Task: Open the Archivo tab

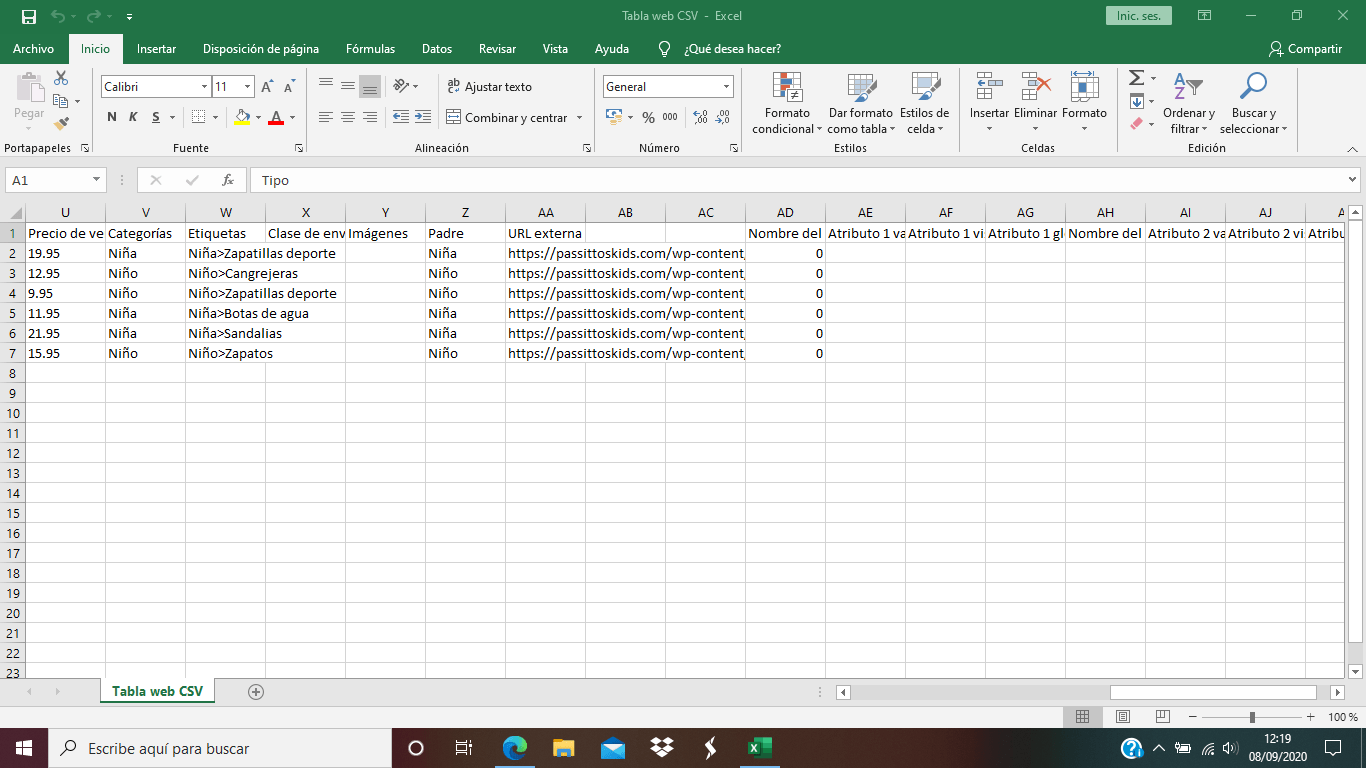Action: click(33, 49)
